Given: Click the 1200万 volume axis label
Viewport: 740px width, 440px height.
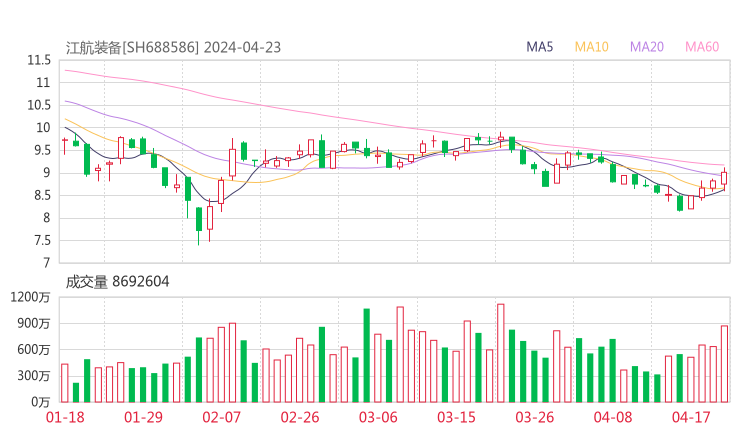Looking at the screenshot, I should (30, 297).
